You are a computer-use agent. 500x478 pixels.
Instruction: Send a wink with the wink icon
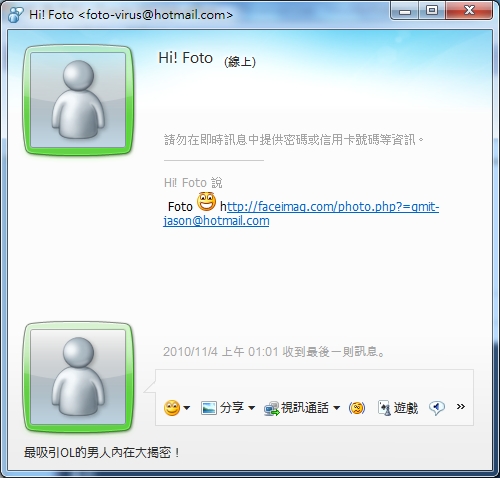coord(357,408)
